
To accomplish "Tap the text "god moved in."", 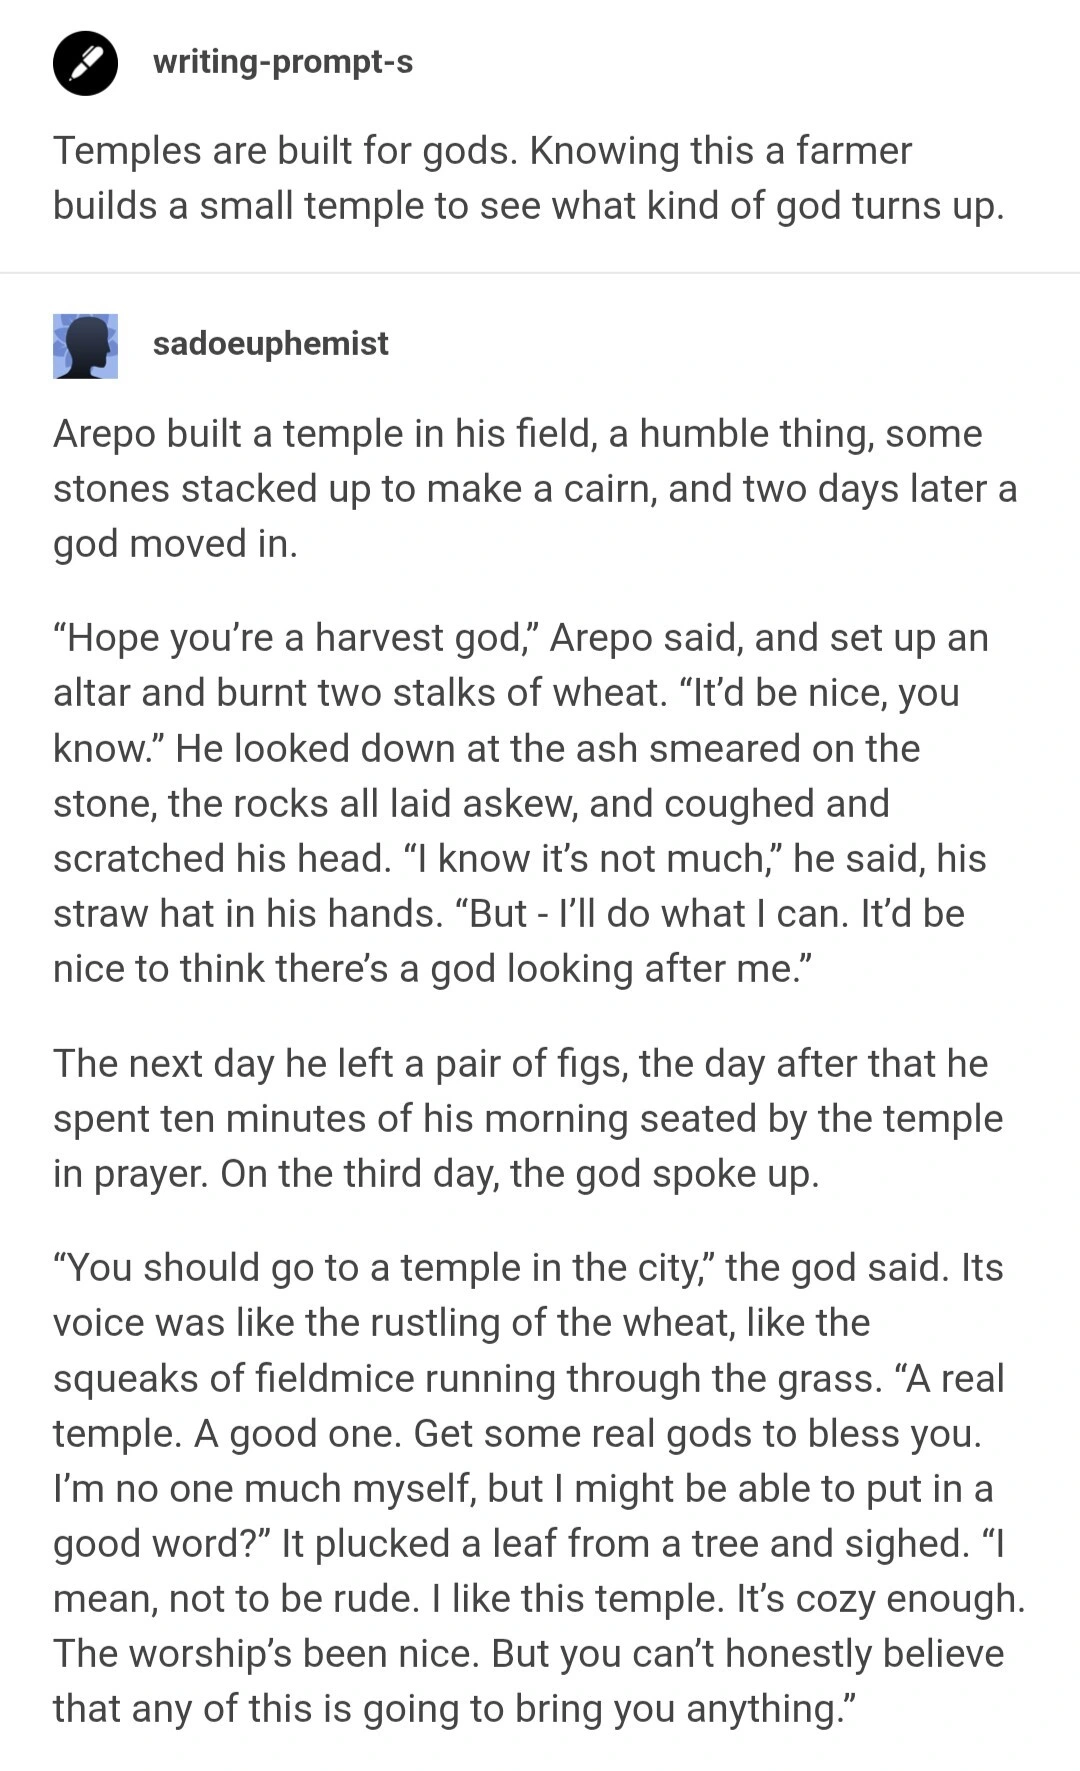I will 175,544.
